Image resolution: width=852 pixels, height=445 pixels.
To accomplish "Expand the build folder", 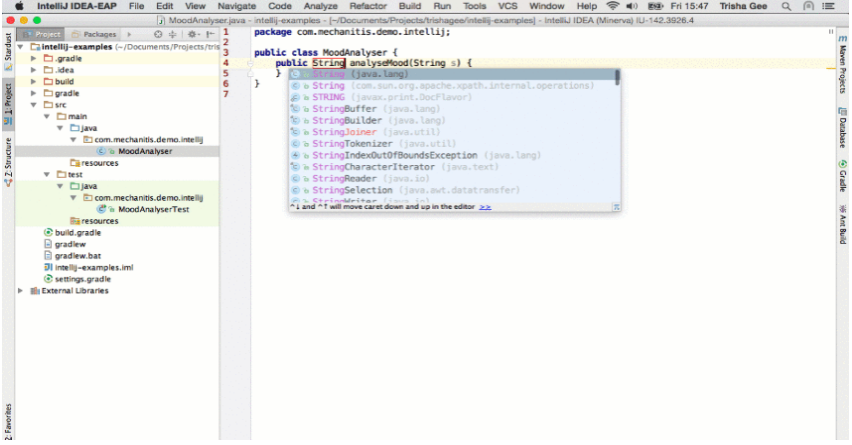I will (x=34, y=82).
